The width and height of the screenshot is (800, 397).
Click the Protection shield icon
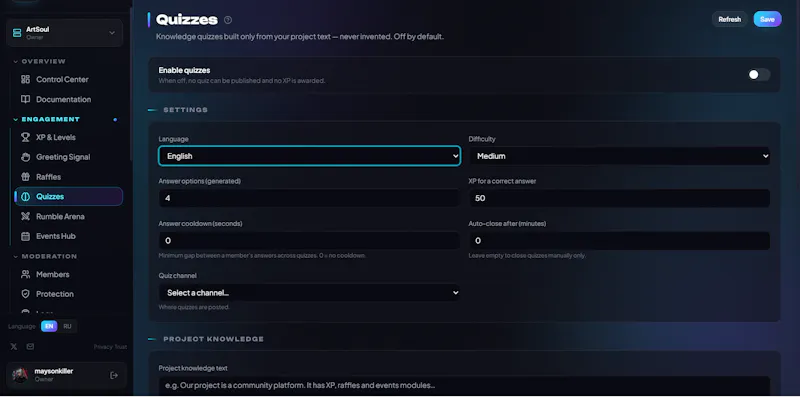[25, 294]
